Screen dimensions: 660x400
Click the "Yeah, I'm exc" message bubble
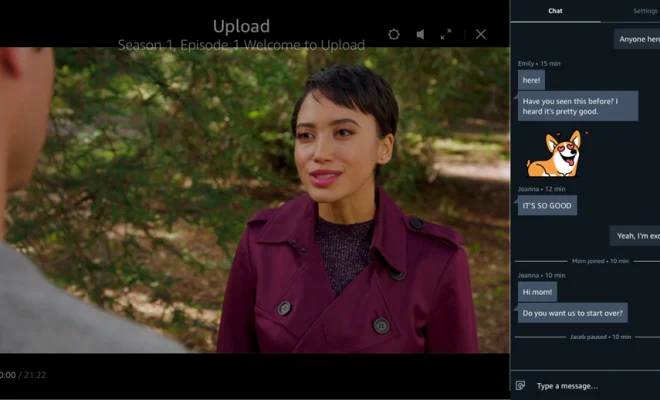tap(635, 236)
